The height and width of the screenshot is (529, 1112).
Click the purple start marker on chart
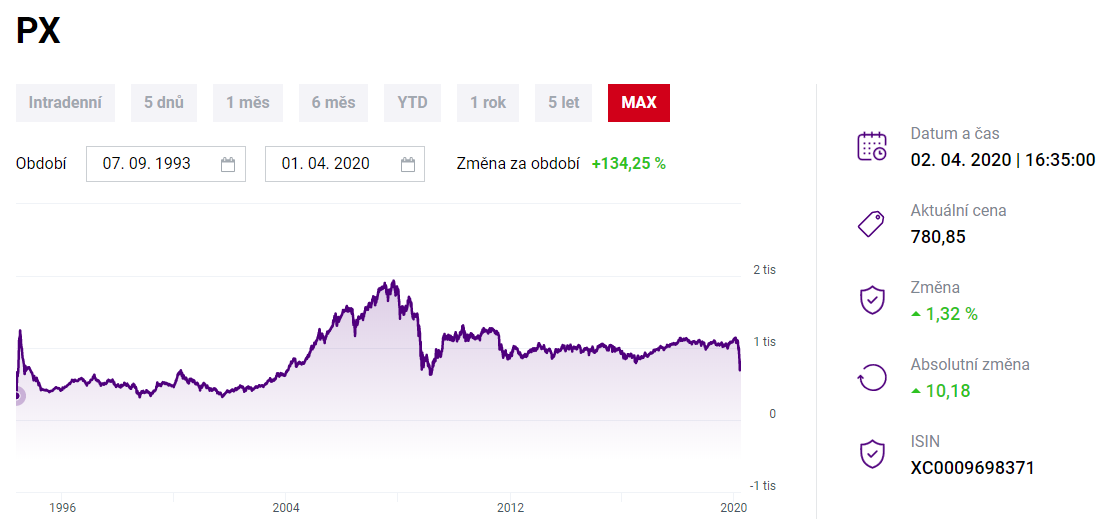tap(17, 396)
